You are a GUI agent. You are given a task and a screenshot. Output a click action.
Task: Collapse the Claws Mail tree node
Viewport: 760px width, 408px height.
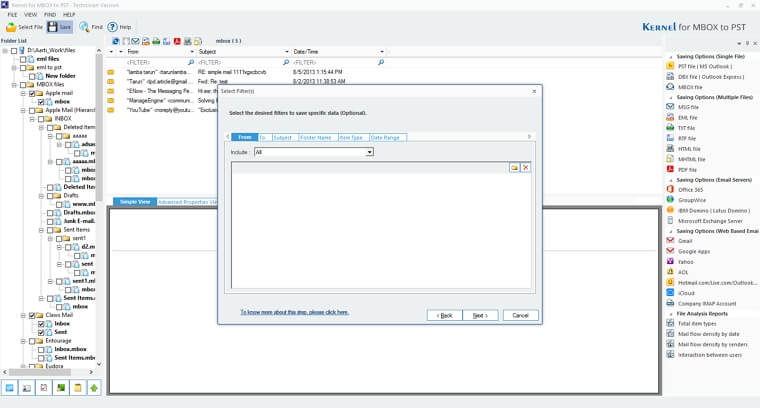click(23, 315)
